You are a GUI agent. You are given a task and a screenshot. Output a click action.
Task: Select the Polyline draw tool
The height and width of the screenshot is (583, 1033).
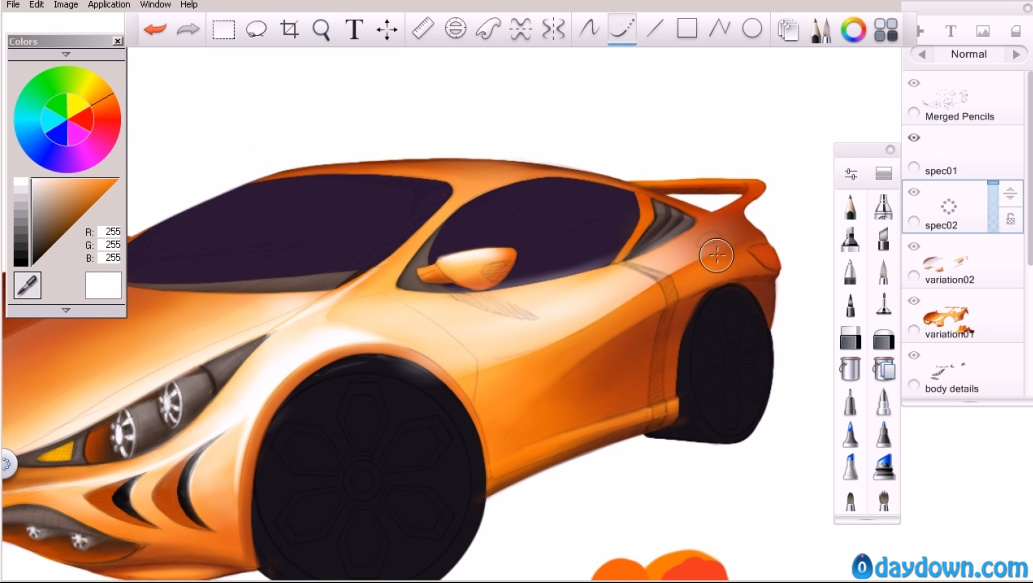(719, 28)
